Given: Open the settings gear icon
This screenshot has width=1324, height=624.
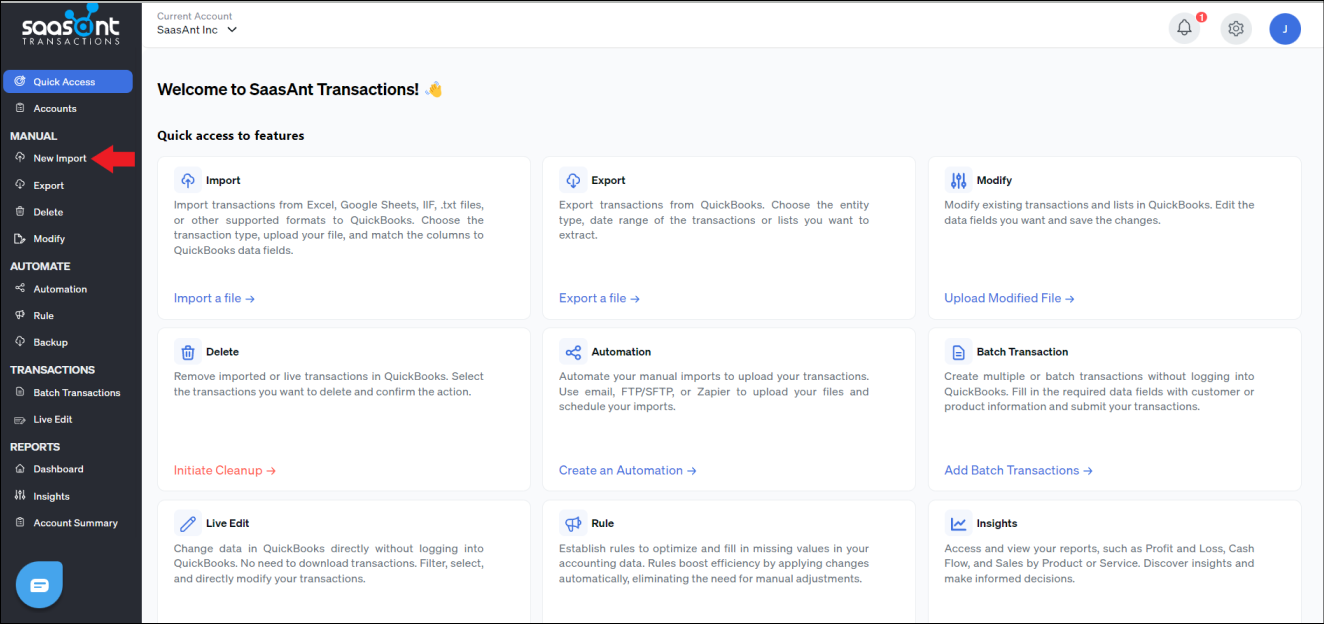Looking at the screenshot, I should pos(1236,29).
